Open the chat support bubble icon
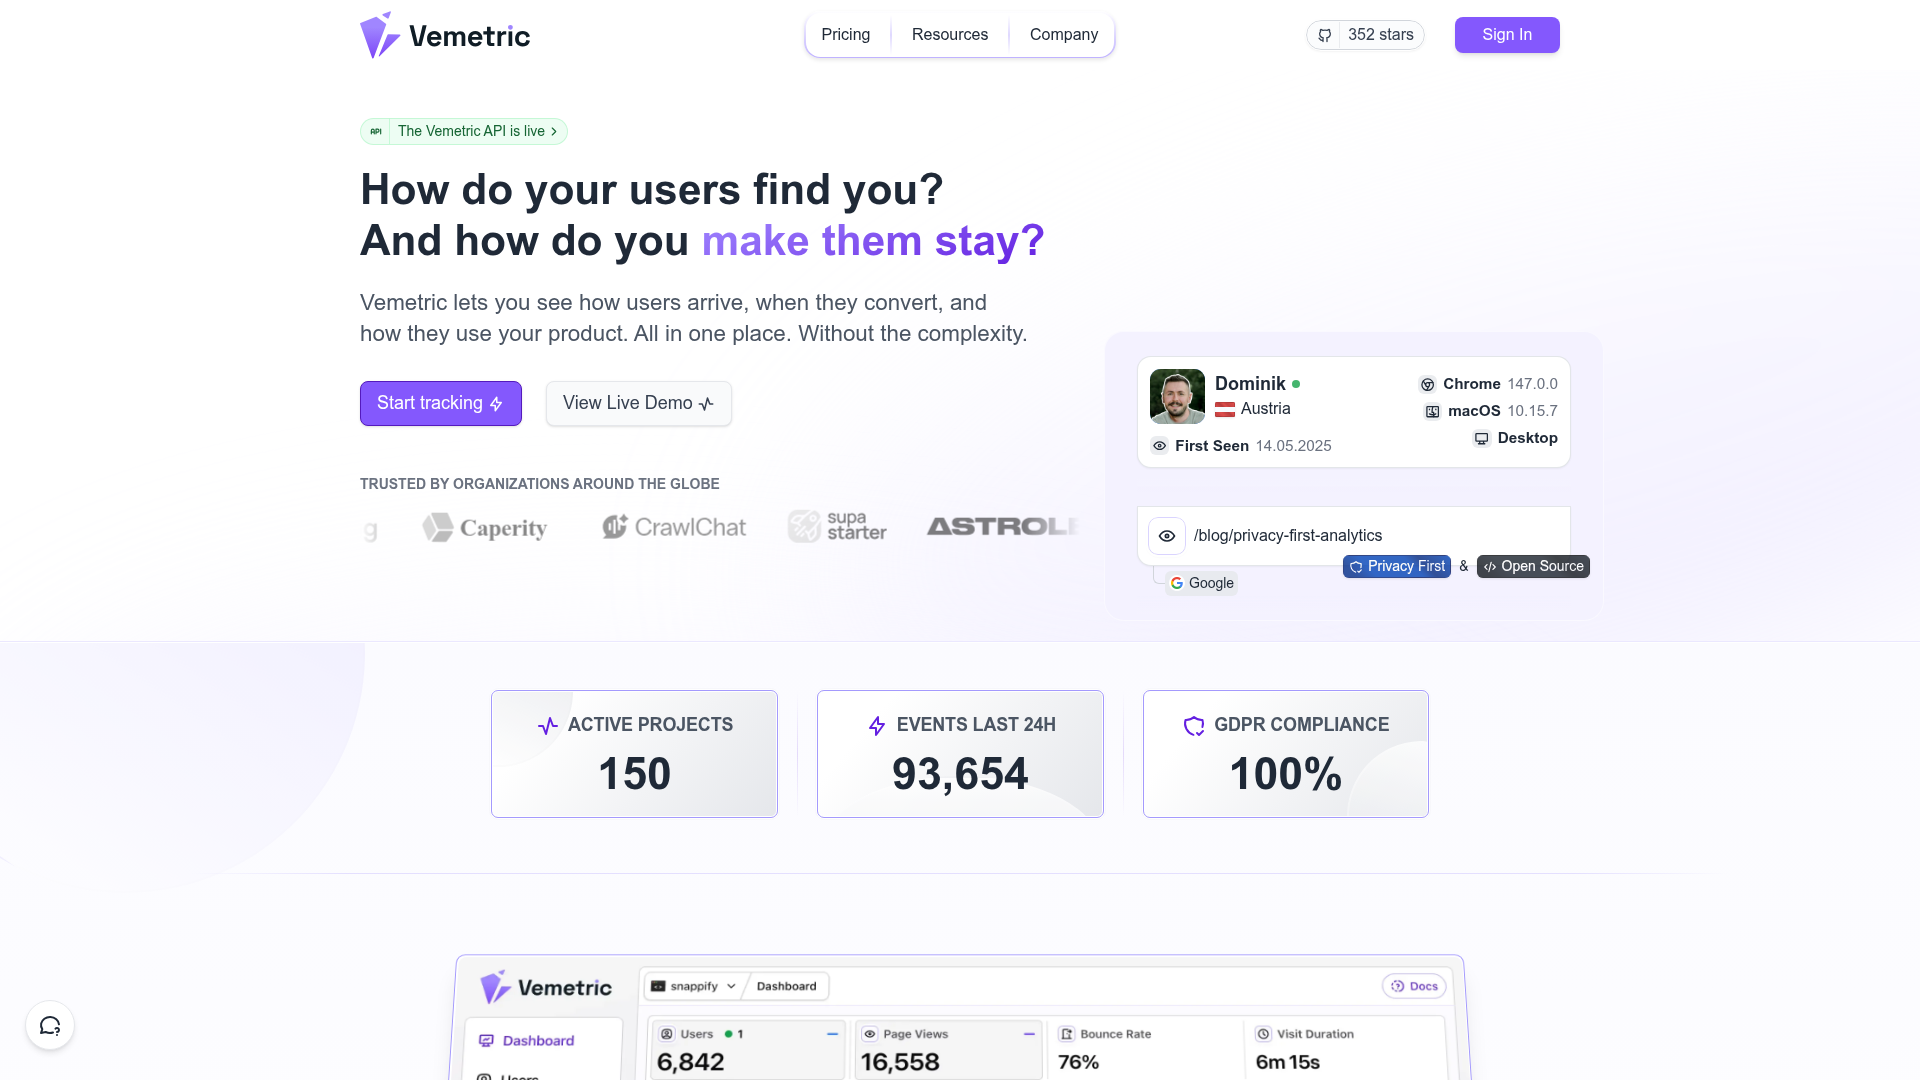This screenshot has width=1920, height=1080. click(50, 1025)
